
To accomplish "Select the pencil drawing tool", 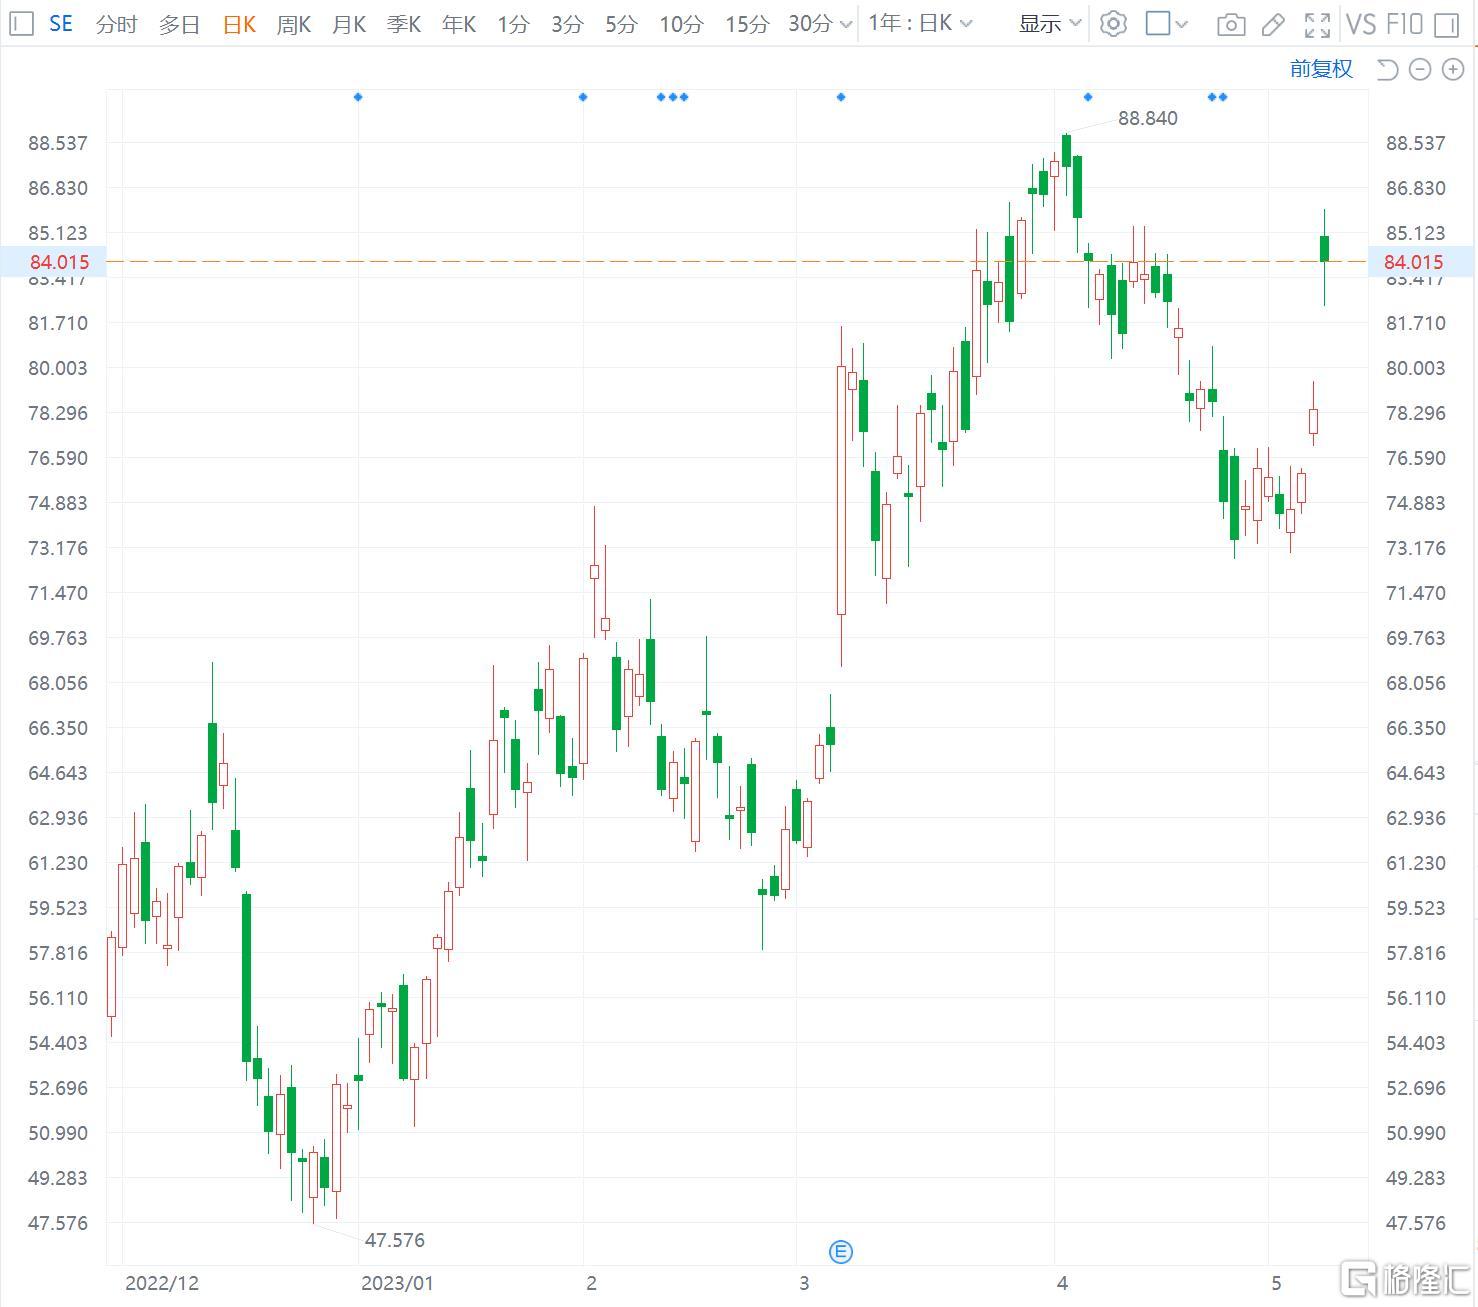I will (1273, 24).
